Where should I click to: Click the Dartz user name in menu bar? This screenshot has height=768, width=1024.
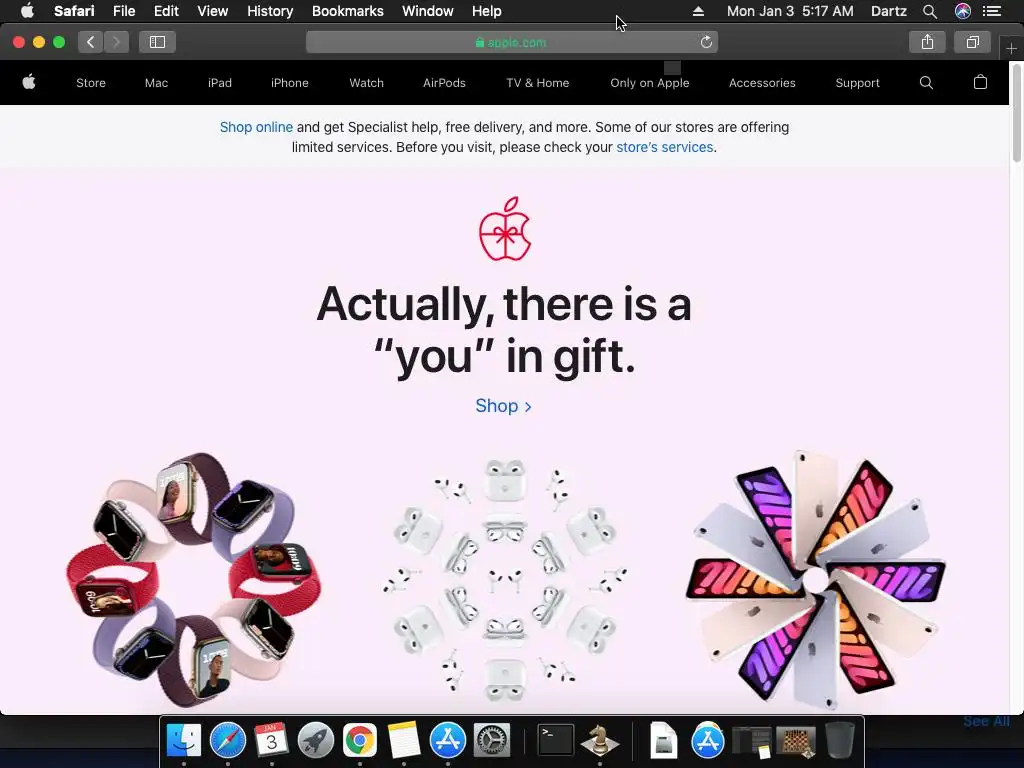tap(888, 11)
